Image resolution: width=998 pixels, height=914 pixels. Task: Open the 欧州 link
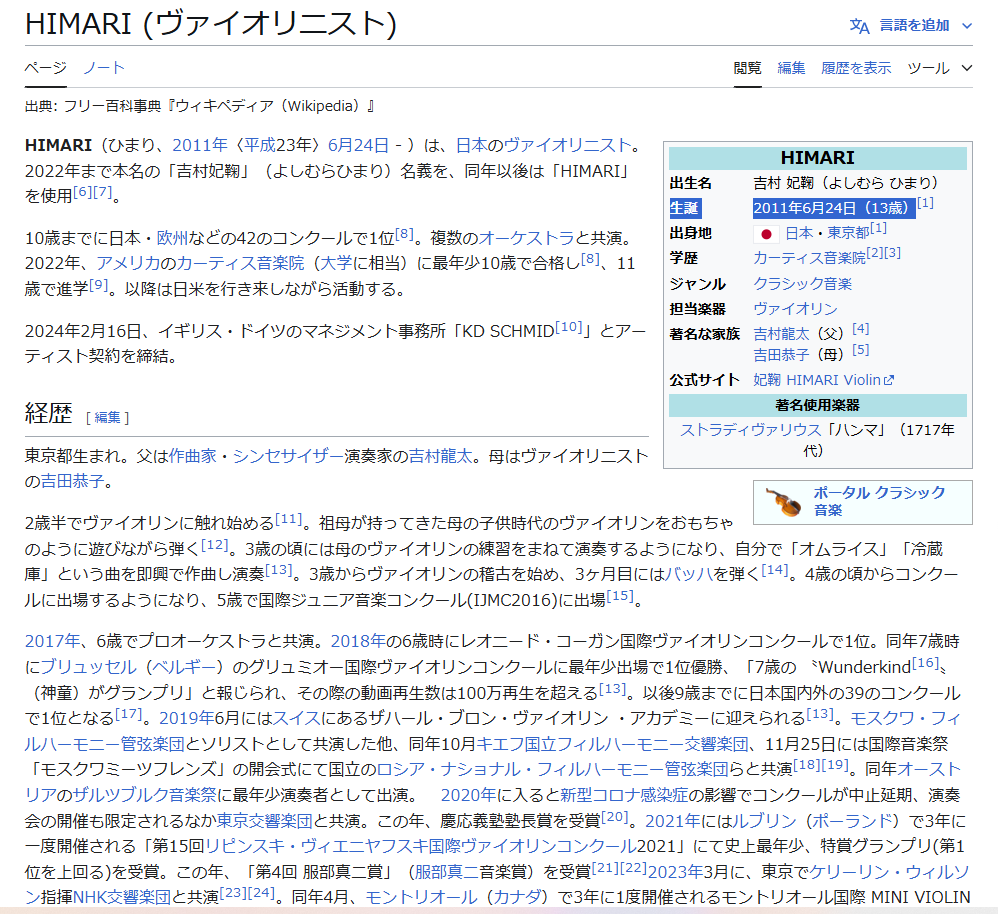click(x=172, y=238)
